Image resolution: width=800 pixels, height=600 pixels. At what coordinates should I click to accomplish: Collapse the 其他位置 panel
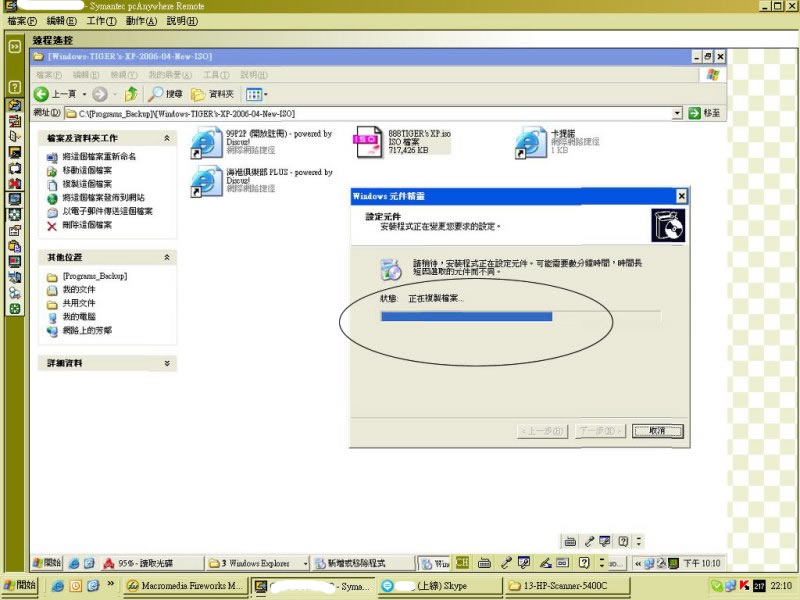167,257
